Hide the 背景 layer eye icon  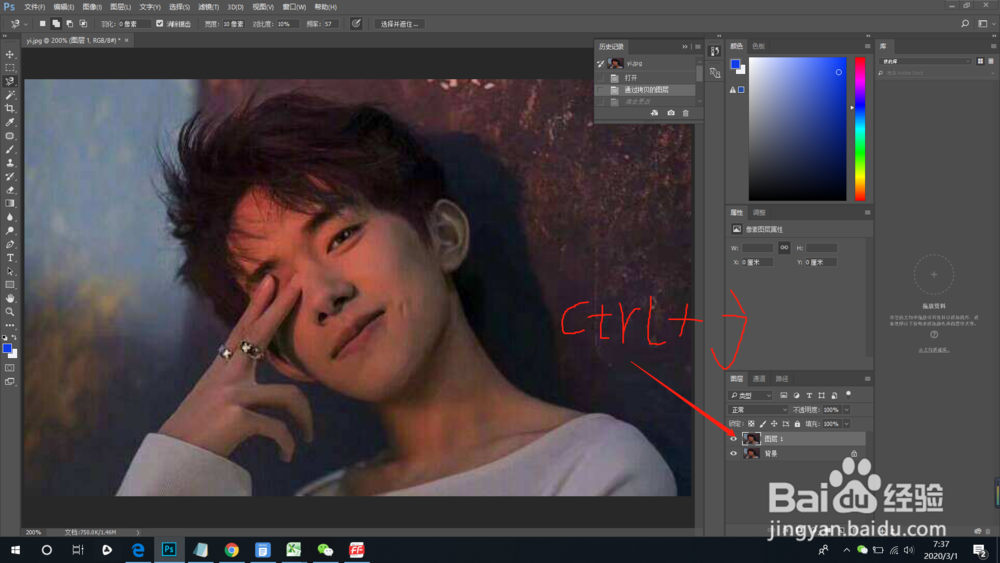pos(733,453)
